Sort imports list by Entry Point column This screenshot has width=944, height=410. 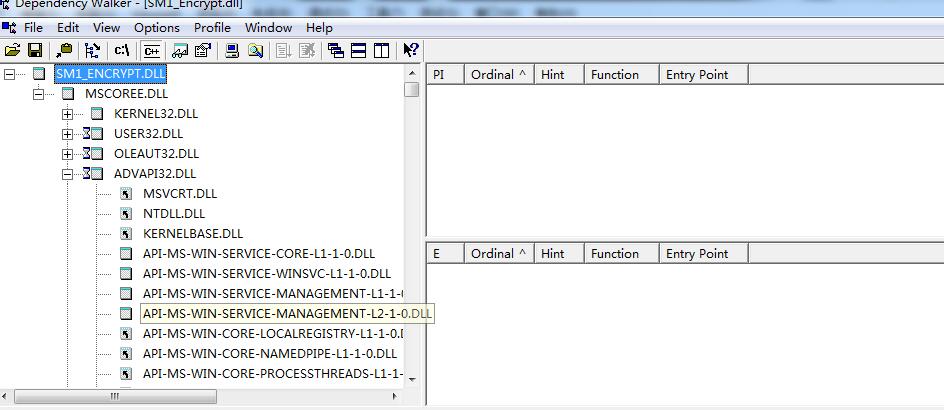click(704, 75)
